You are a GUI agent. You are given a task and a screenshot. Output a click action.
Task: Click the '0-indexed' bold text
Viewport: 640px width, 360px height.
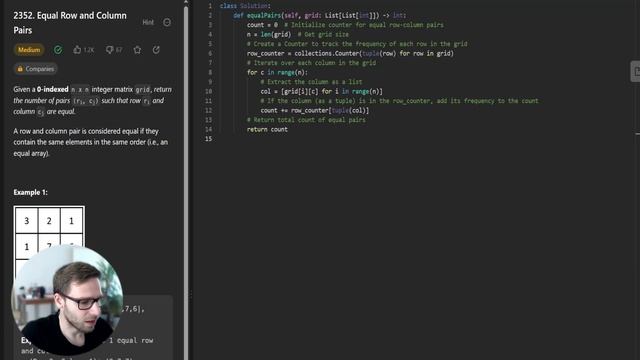click(53, 89)
